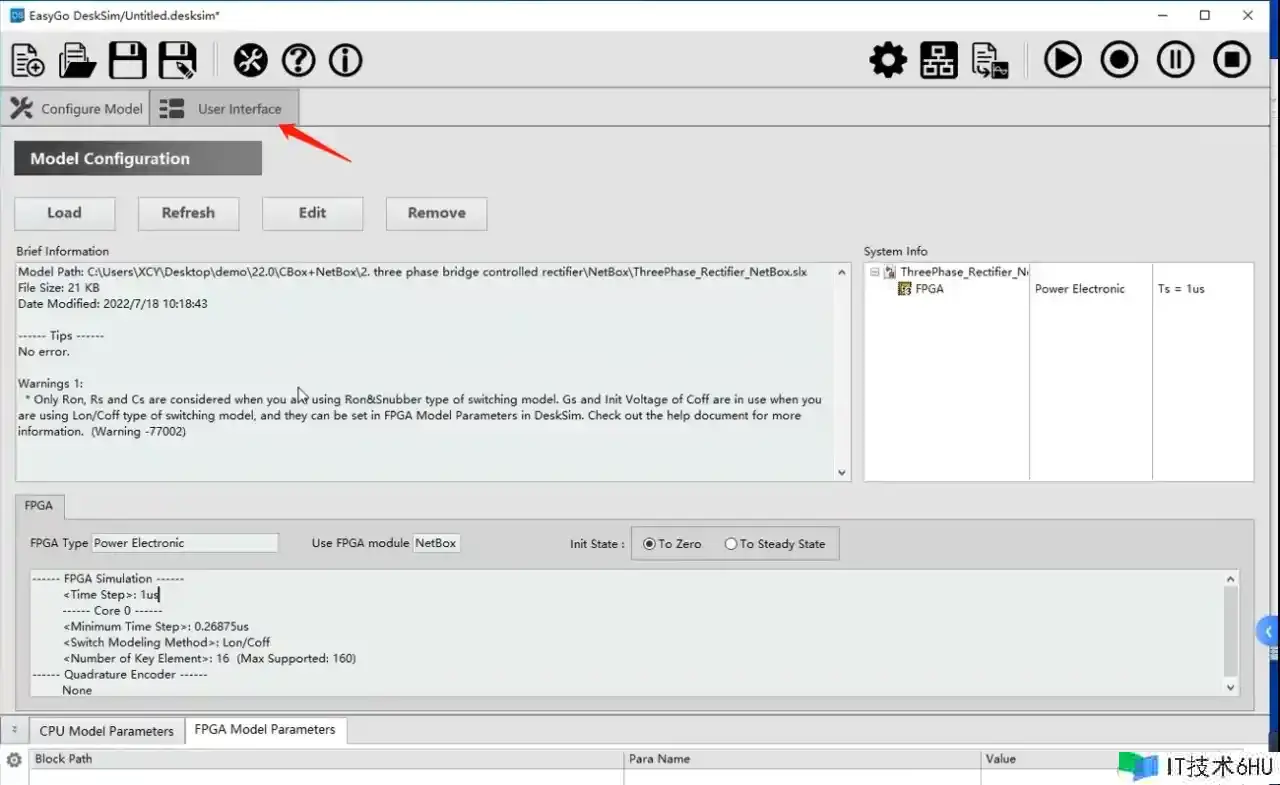Open the script document icon

pos(990,61)
